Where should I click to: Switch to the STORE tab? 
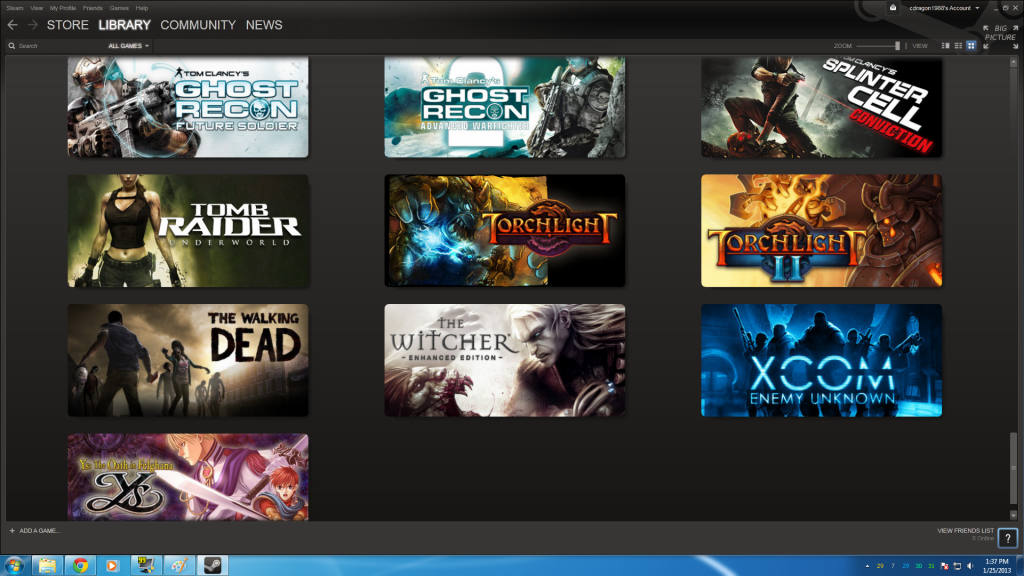point(67,25)
